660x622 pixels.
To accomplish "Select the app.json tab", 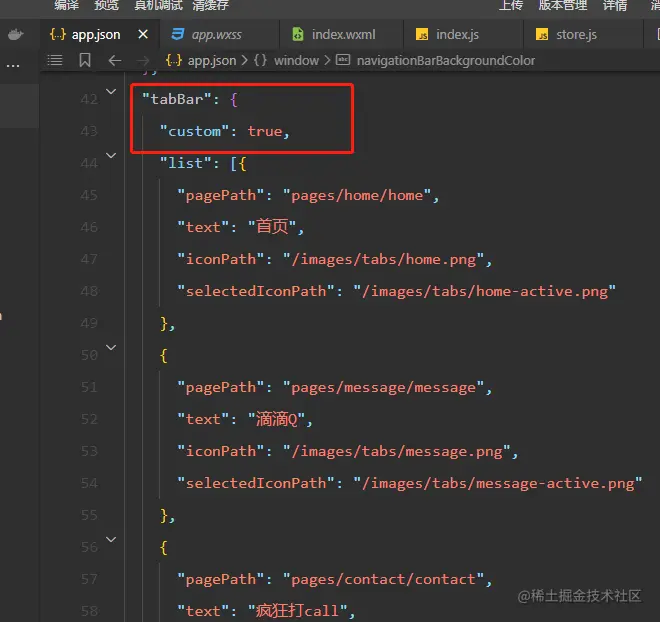I will coord(96,35).
